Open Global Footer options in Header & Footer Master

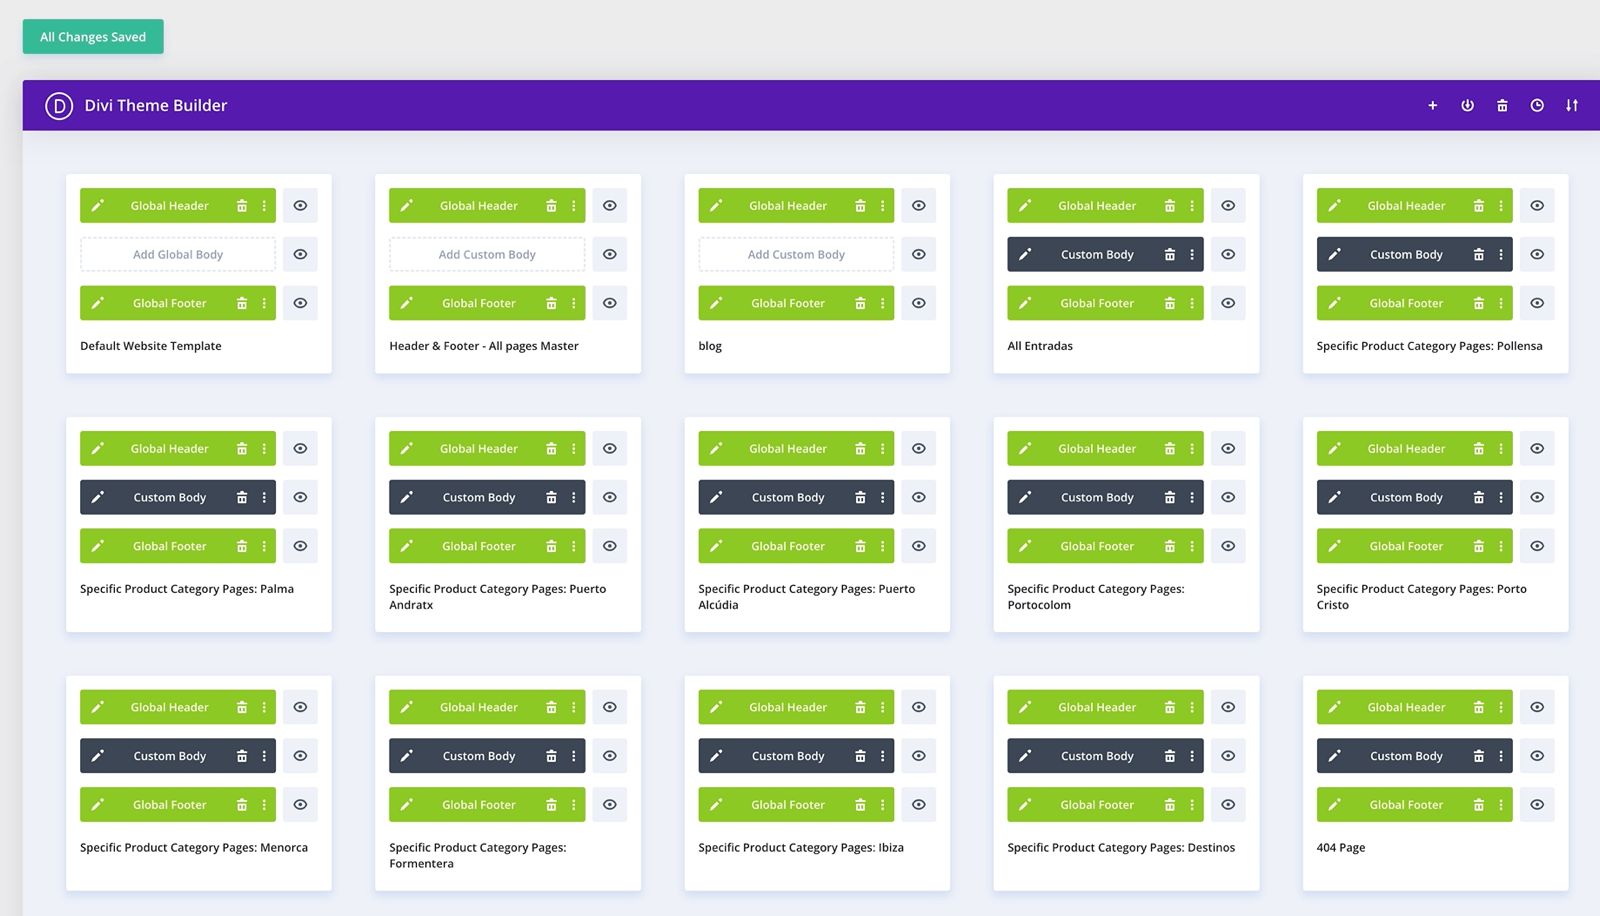coord(573,303)
